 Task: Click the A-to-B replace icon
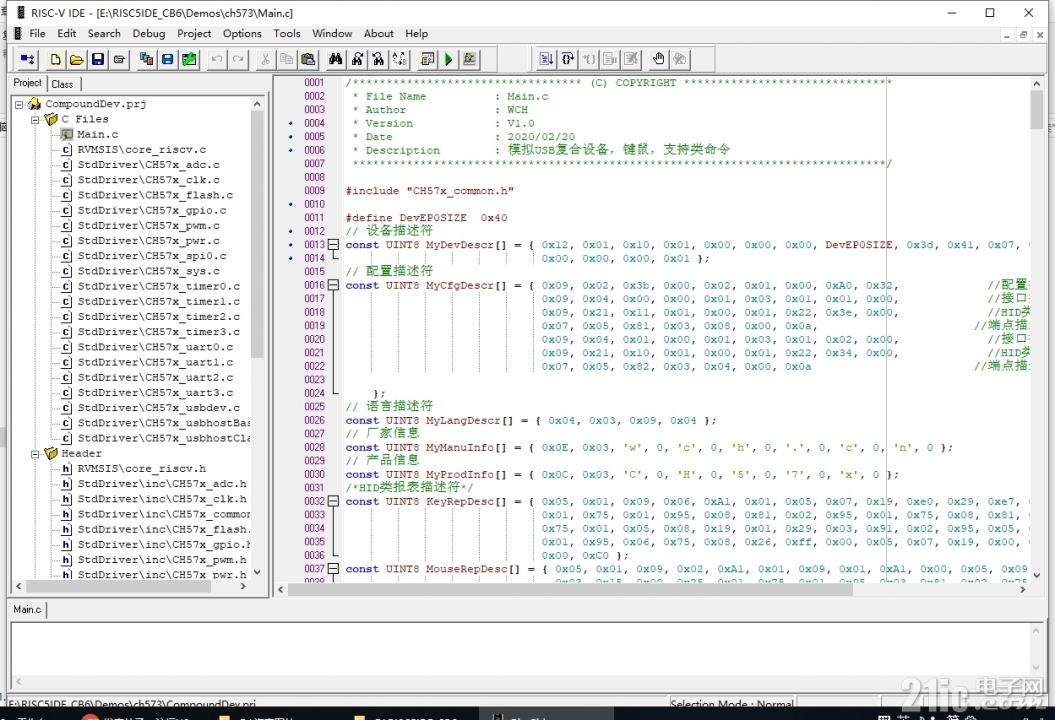(x=400, y=59)
